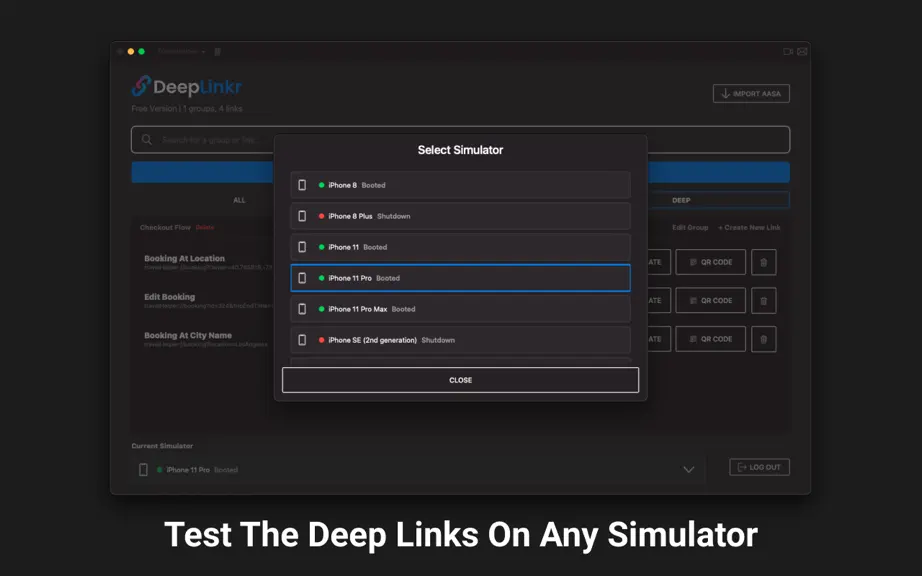Click the phone icon beside iPhone 11 Pro Max
The width and height of the screenshot is (922, 576).
point(302,309)
